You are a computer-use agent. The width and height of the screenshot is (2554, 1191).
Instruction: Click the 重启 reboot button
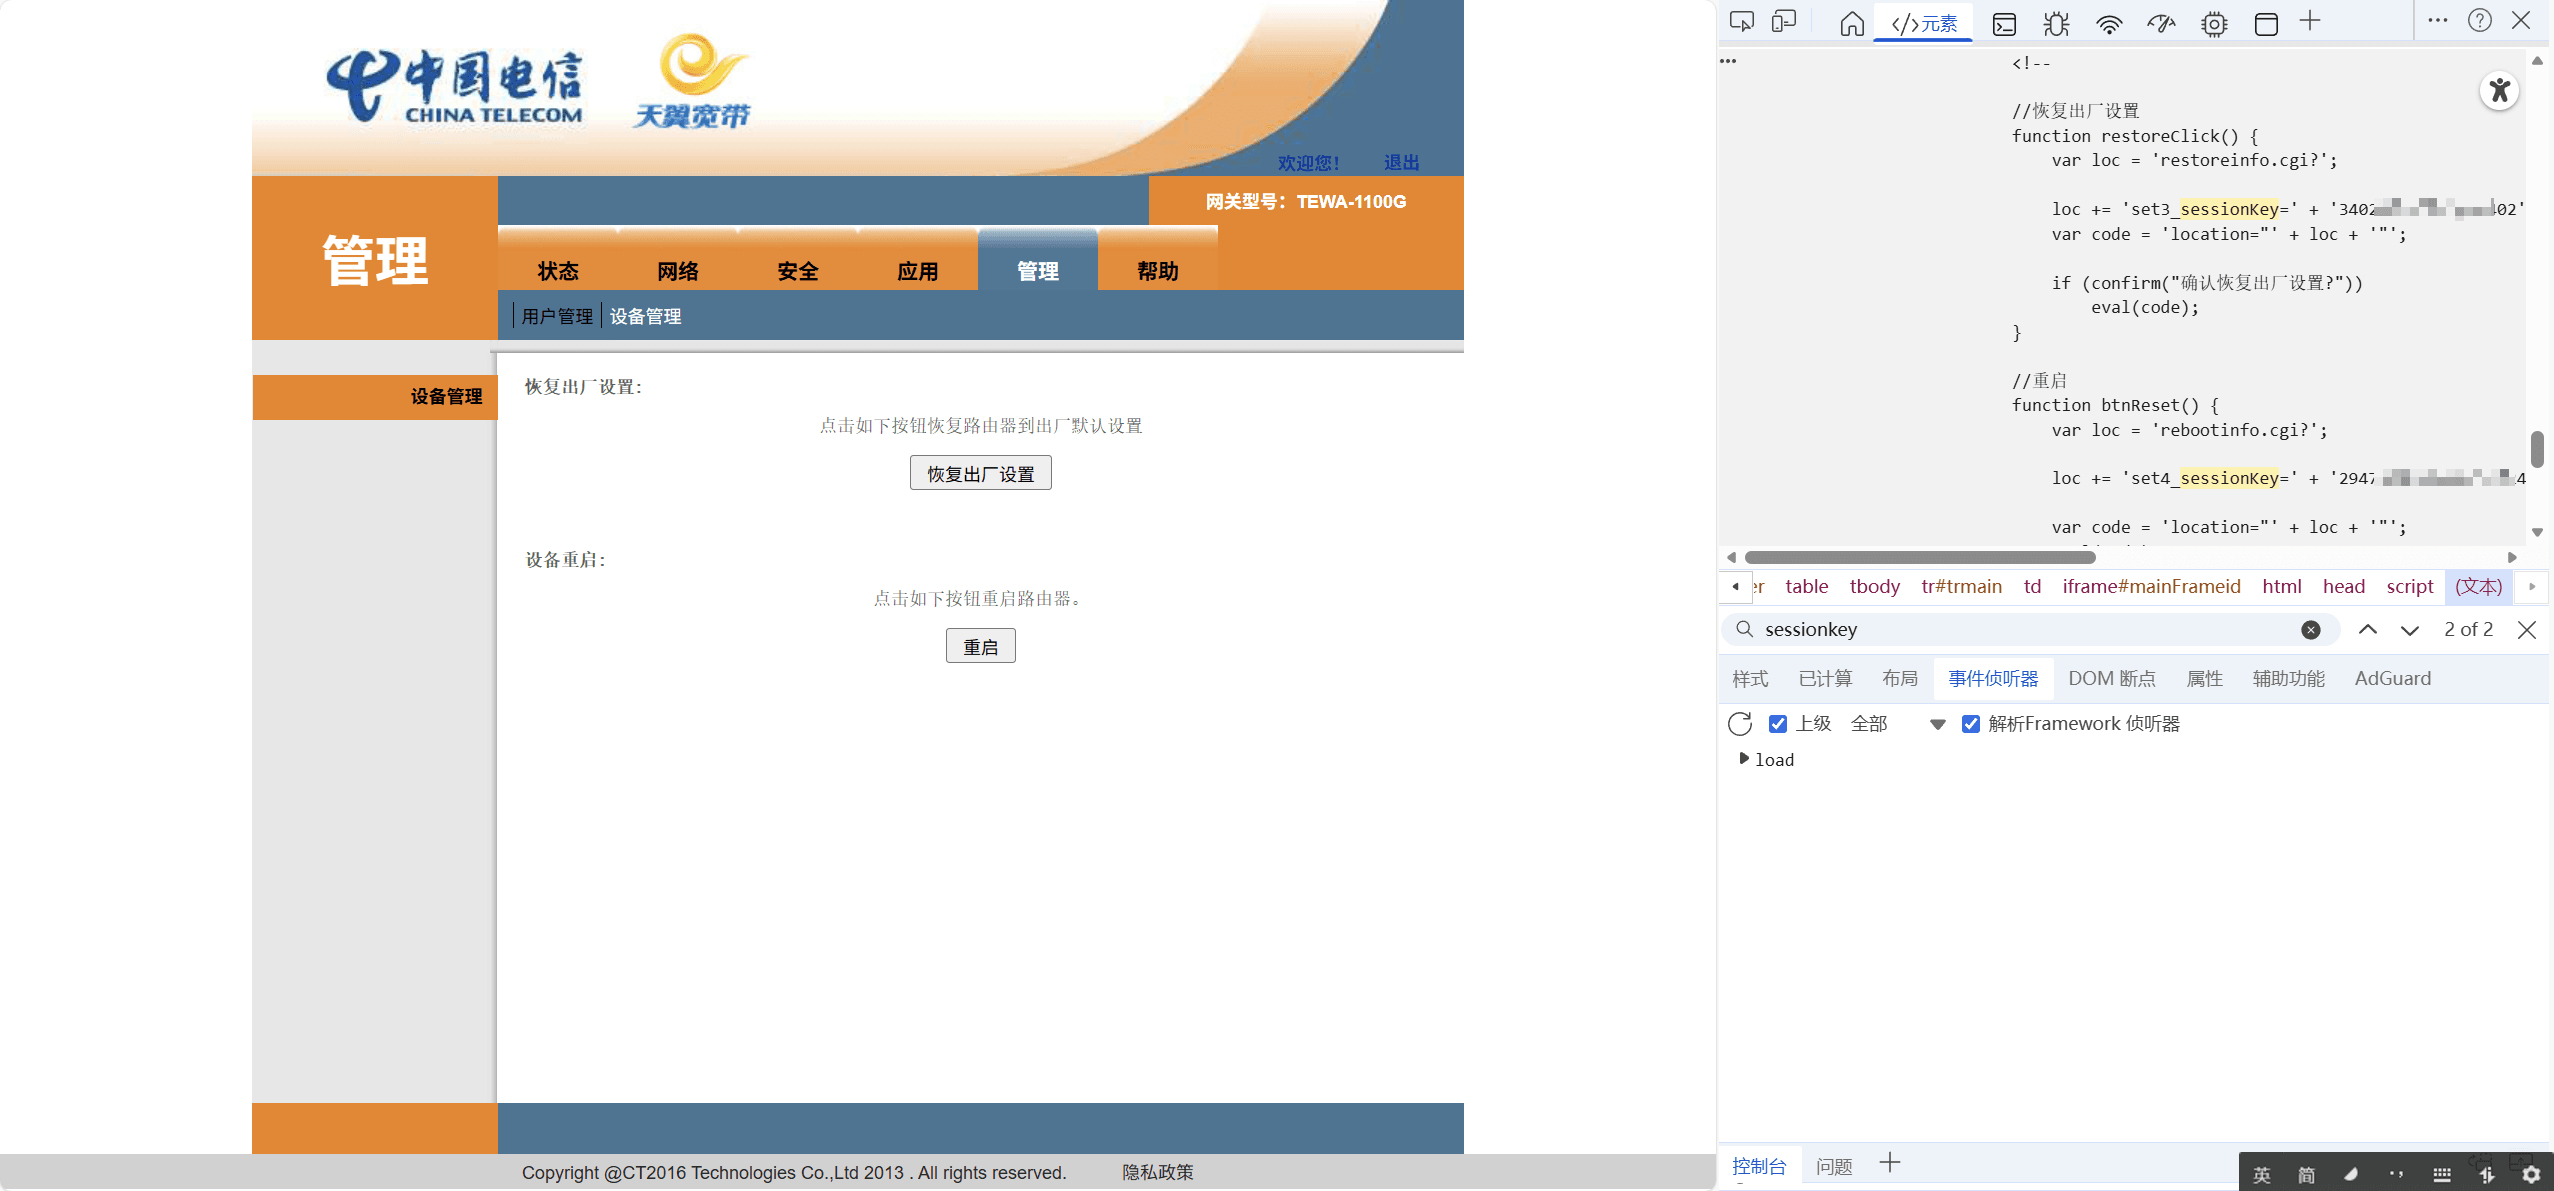pyautogui.click(x=980, y=646)
